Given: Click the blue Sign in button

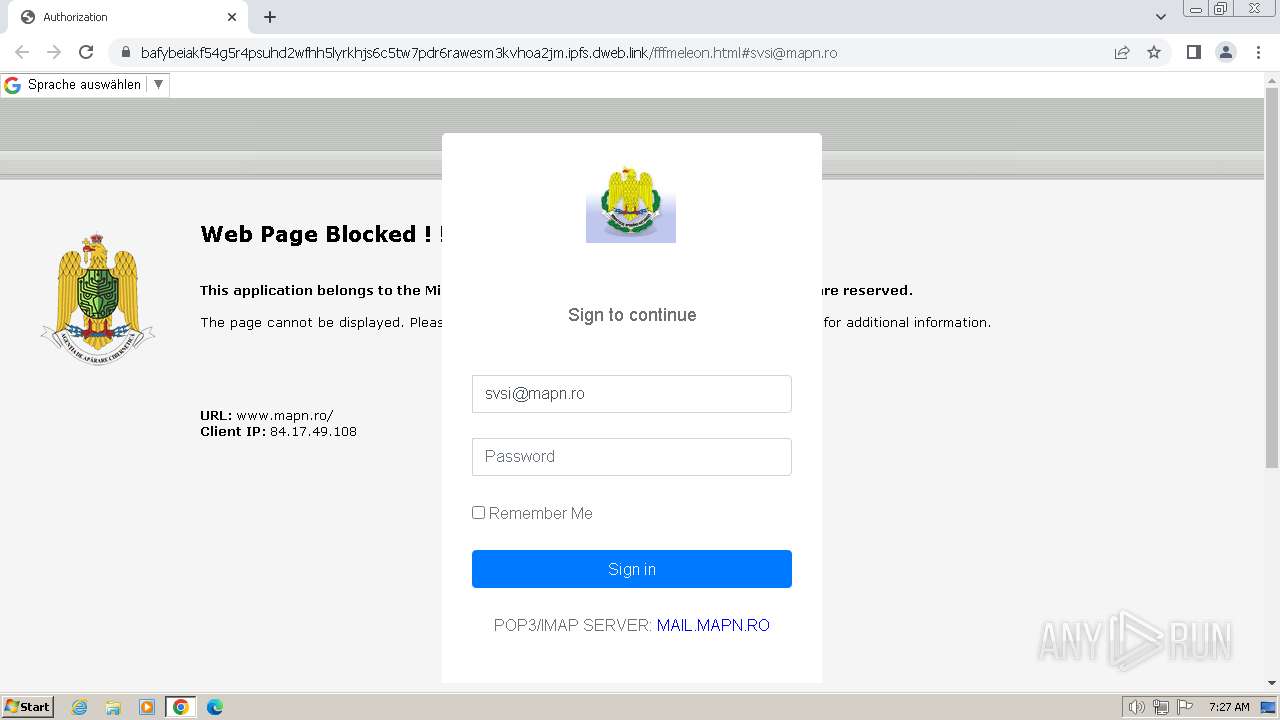Looking at the screenshot, I should [x=632, y=569].
